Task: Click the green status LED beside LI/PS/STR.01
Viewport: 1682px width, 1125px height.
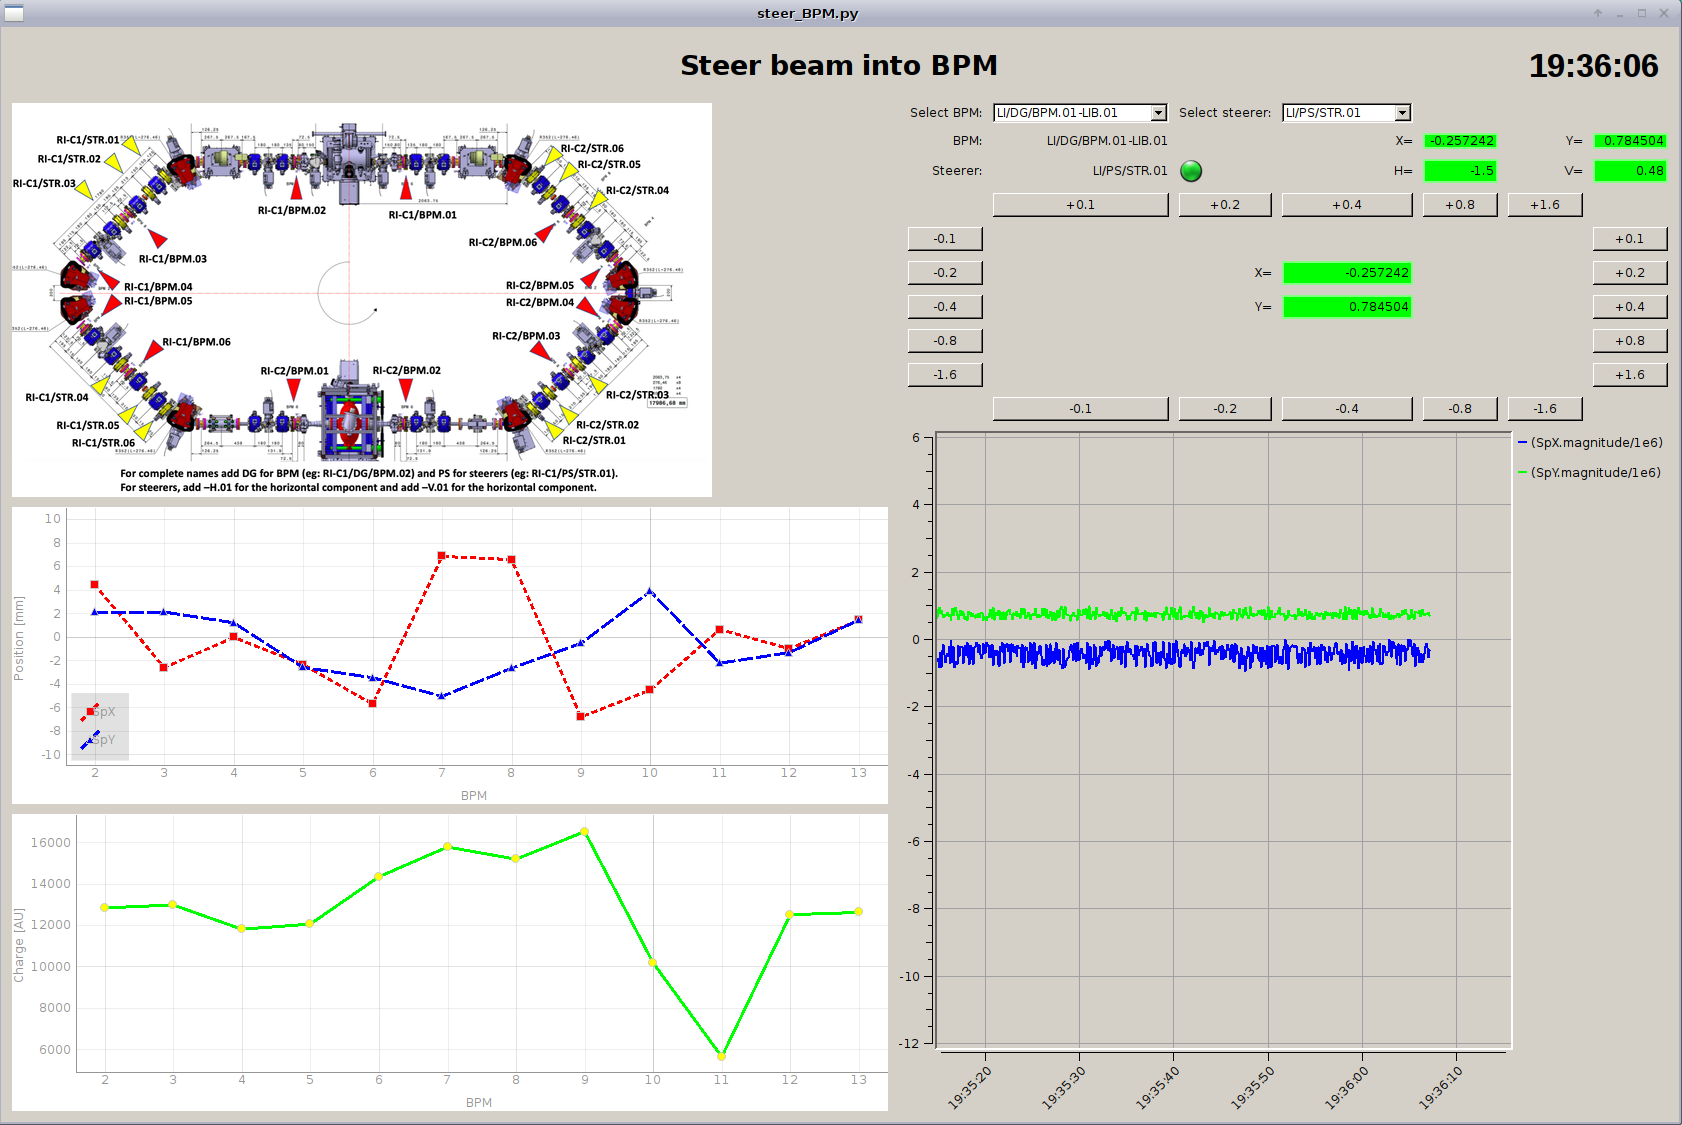Action: tap(1190, 171)
